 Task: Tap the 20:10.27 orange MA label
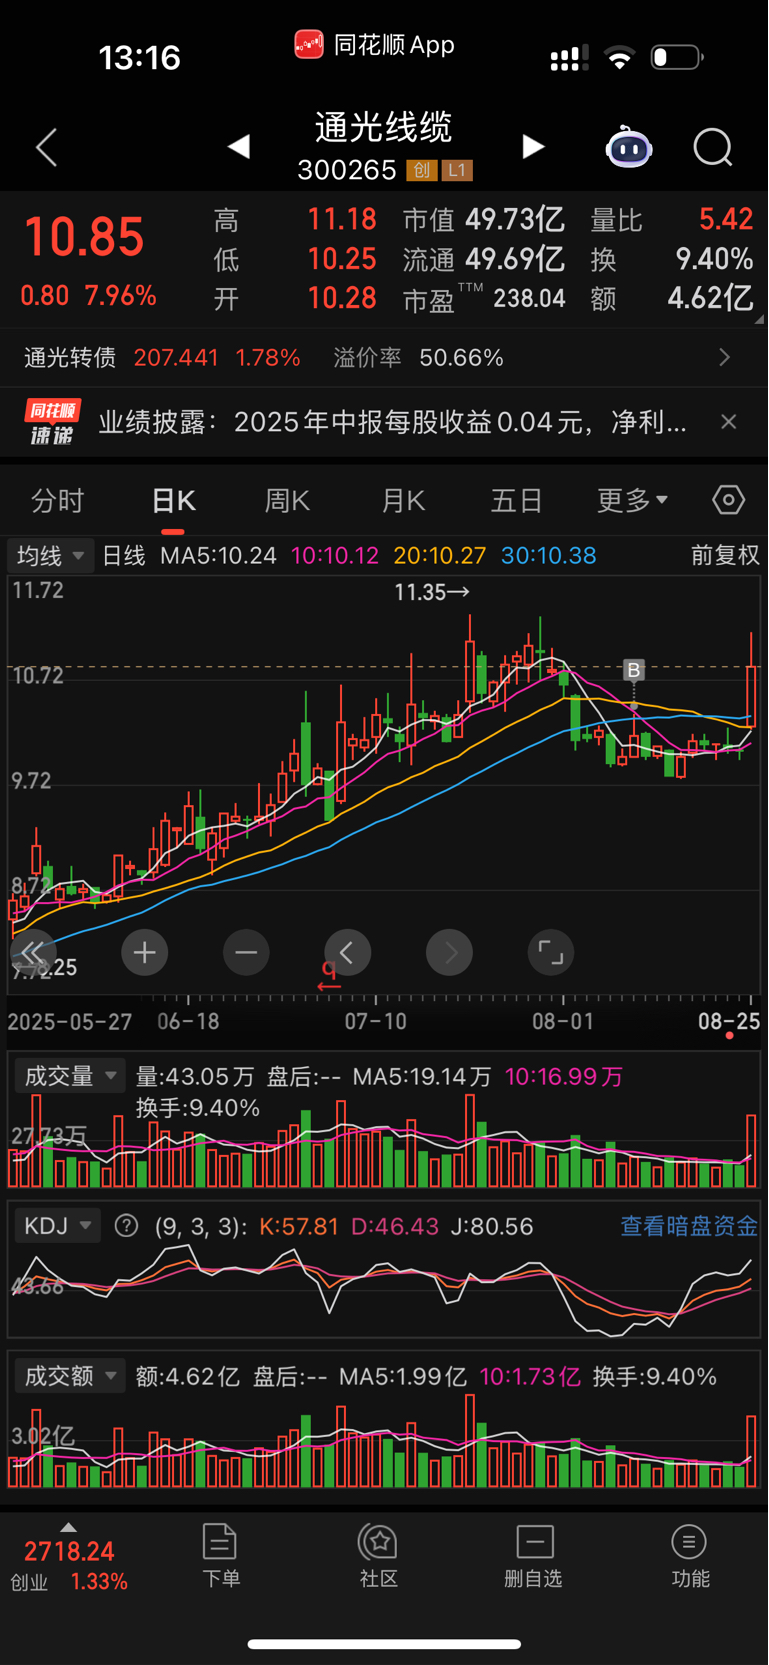439,555
